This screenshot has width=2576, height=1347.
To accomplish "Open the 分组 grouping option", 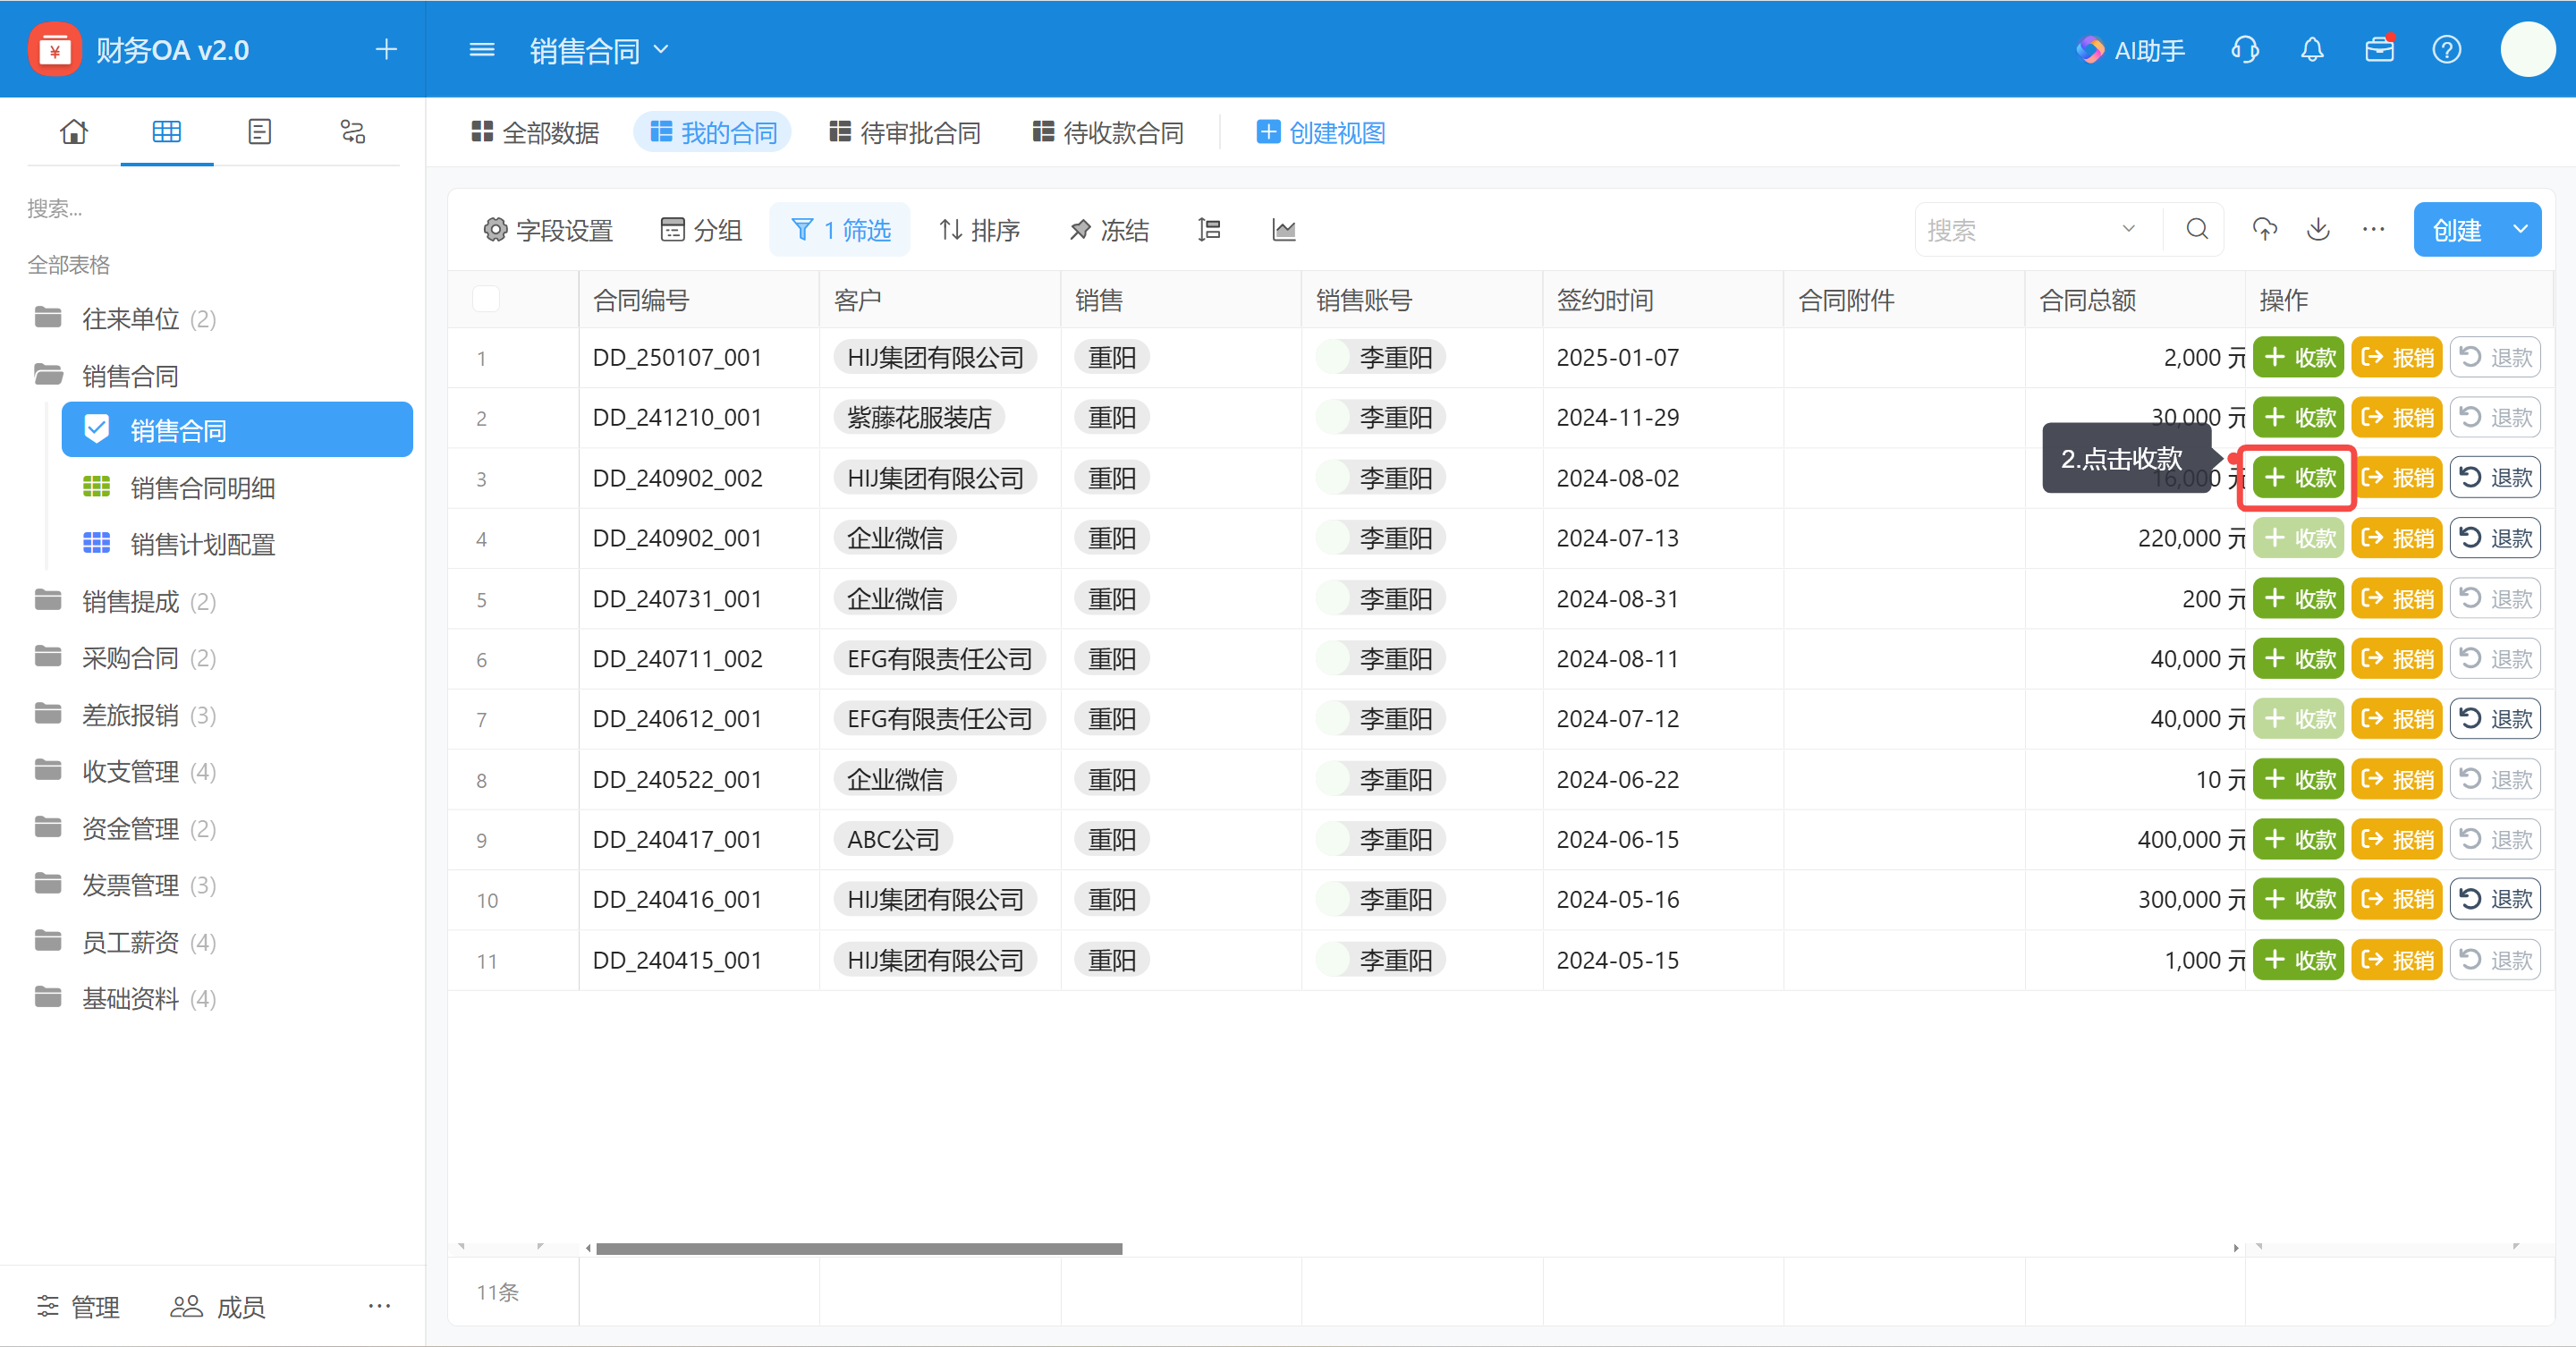I will point(701,230).
